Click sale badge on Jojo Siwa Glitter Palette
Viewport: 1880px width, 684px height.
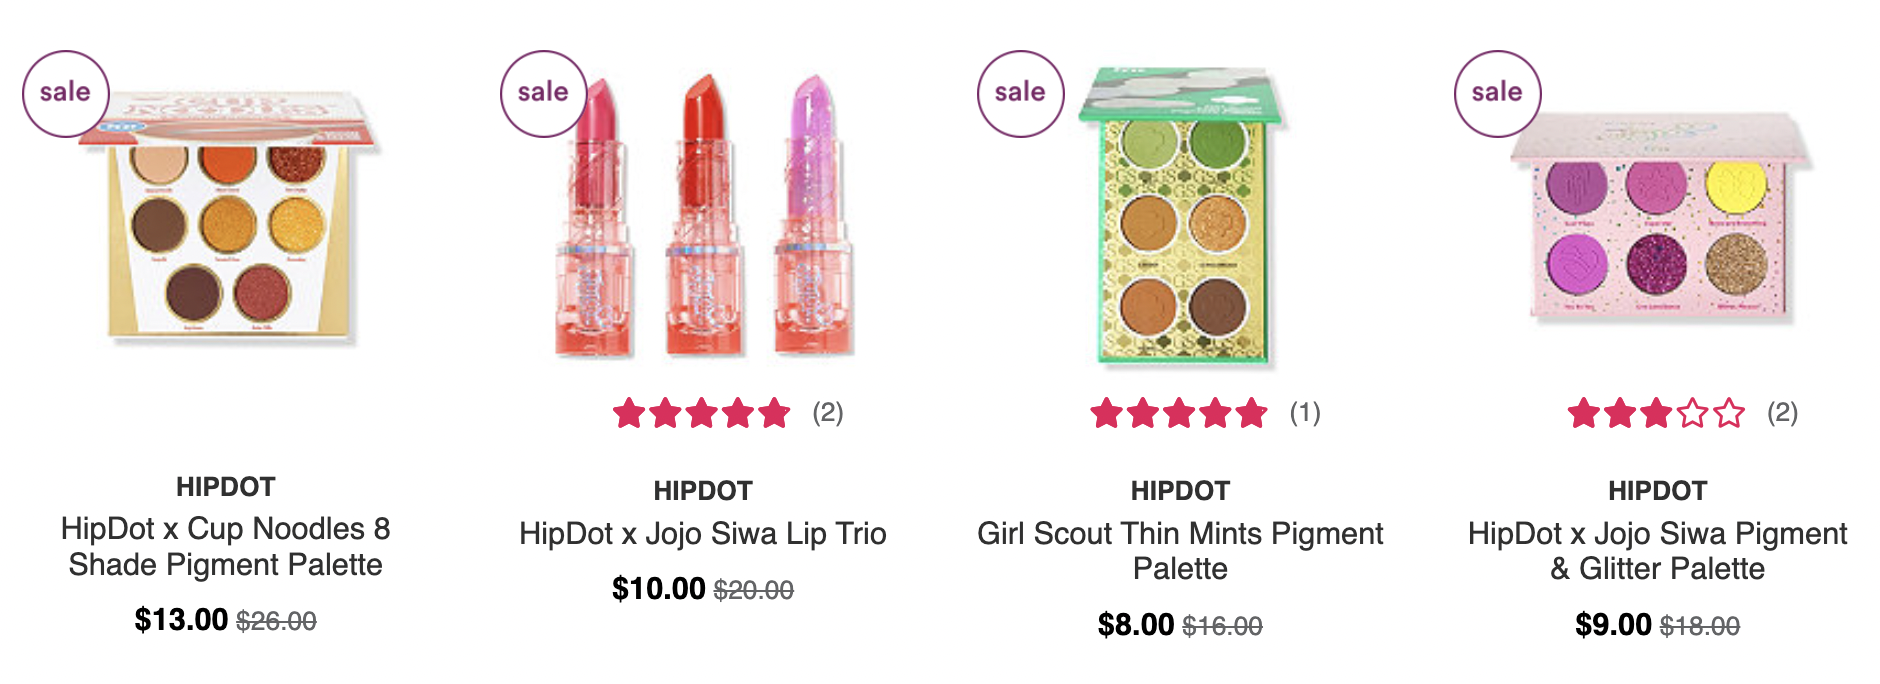pyautogui.click(x=1497, y=94)
